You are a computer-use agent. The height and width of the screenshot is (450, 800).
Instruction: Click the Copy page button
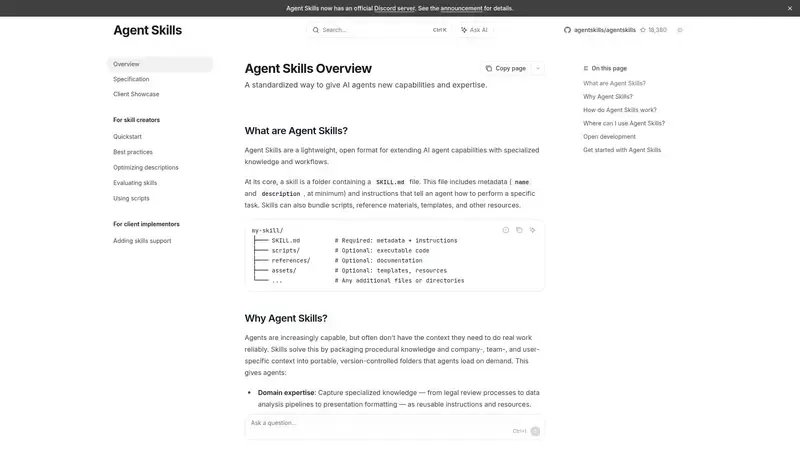pos(506,68)
